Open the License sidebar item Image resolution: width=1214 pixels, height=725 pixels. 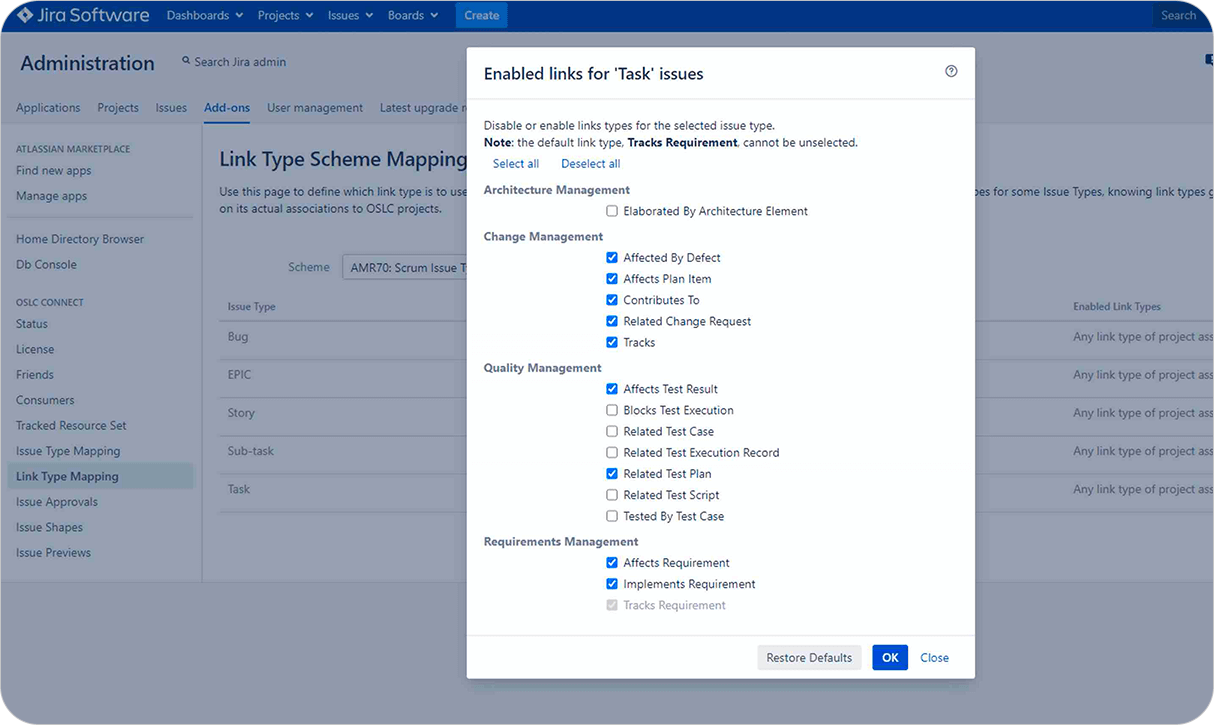pyautogui.click(x=35, y=349)
